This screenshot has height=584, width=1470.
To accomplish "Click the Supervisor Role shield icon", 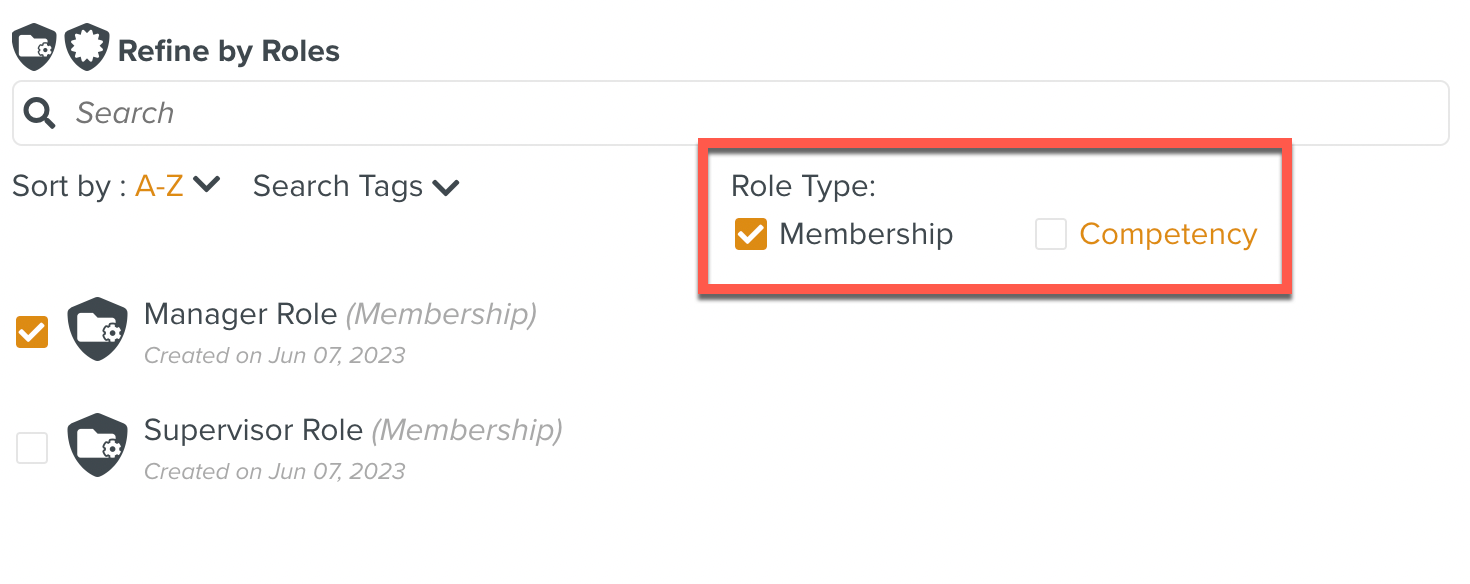I will tap(97, 445).
